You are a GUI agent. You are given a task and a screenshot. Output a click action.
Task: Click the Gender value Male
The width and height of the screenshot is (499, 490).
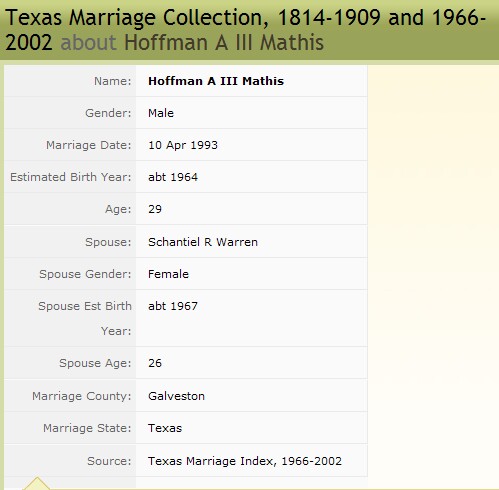[x=161, y=113]
